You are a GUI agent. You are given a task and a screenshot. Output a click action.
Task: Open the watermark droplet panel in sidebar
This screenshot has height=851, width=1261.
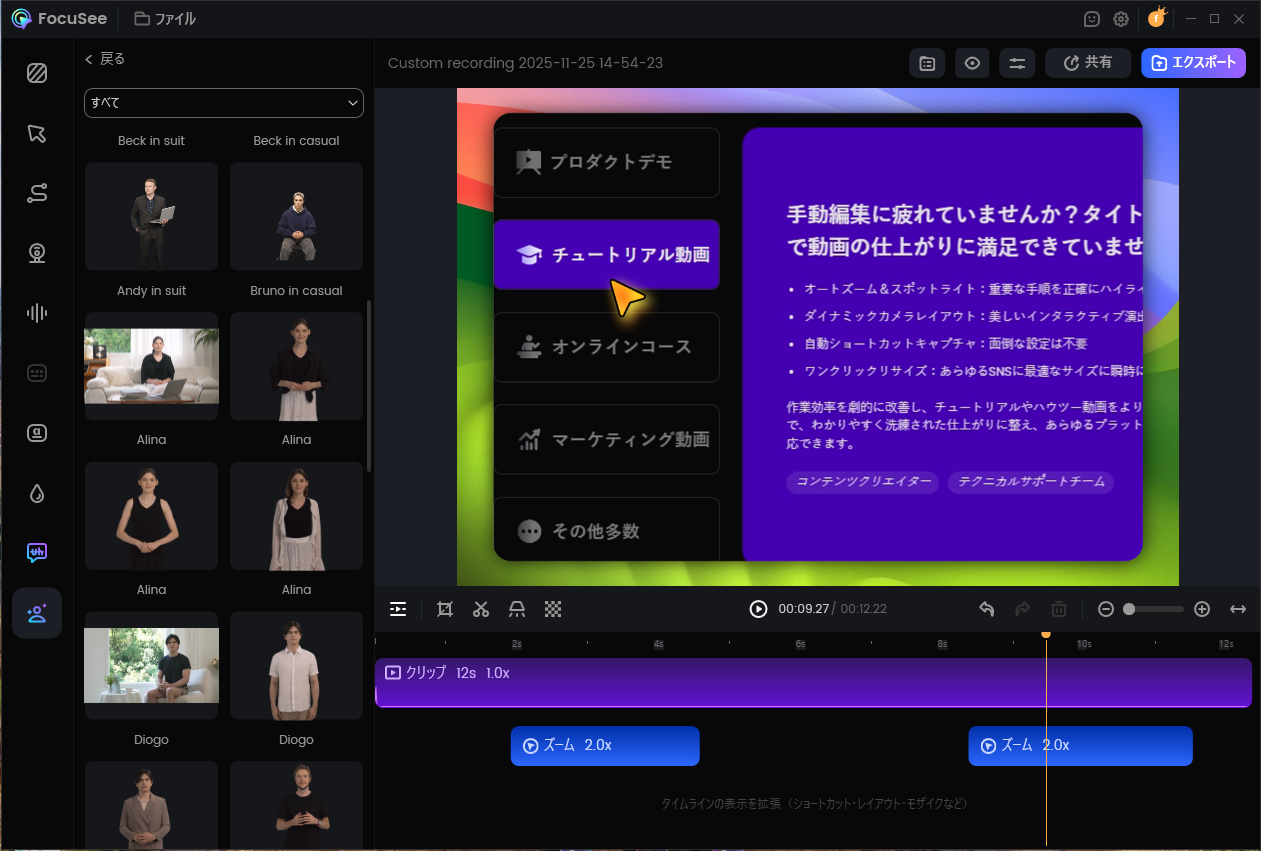coord(37,493)
